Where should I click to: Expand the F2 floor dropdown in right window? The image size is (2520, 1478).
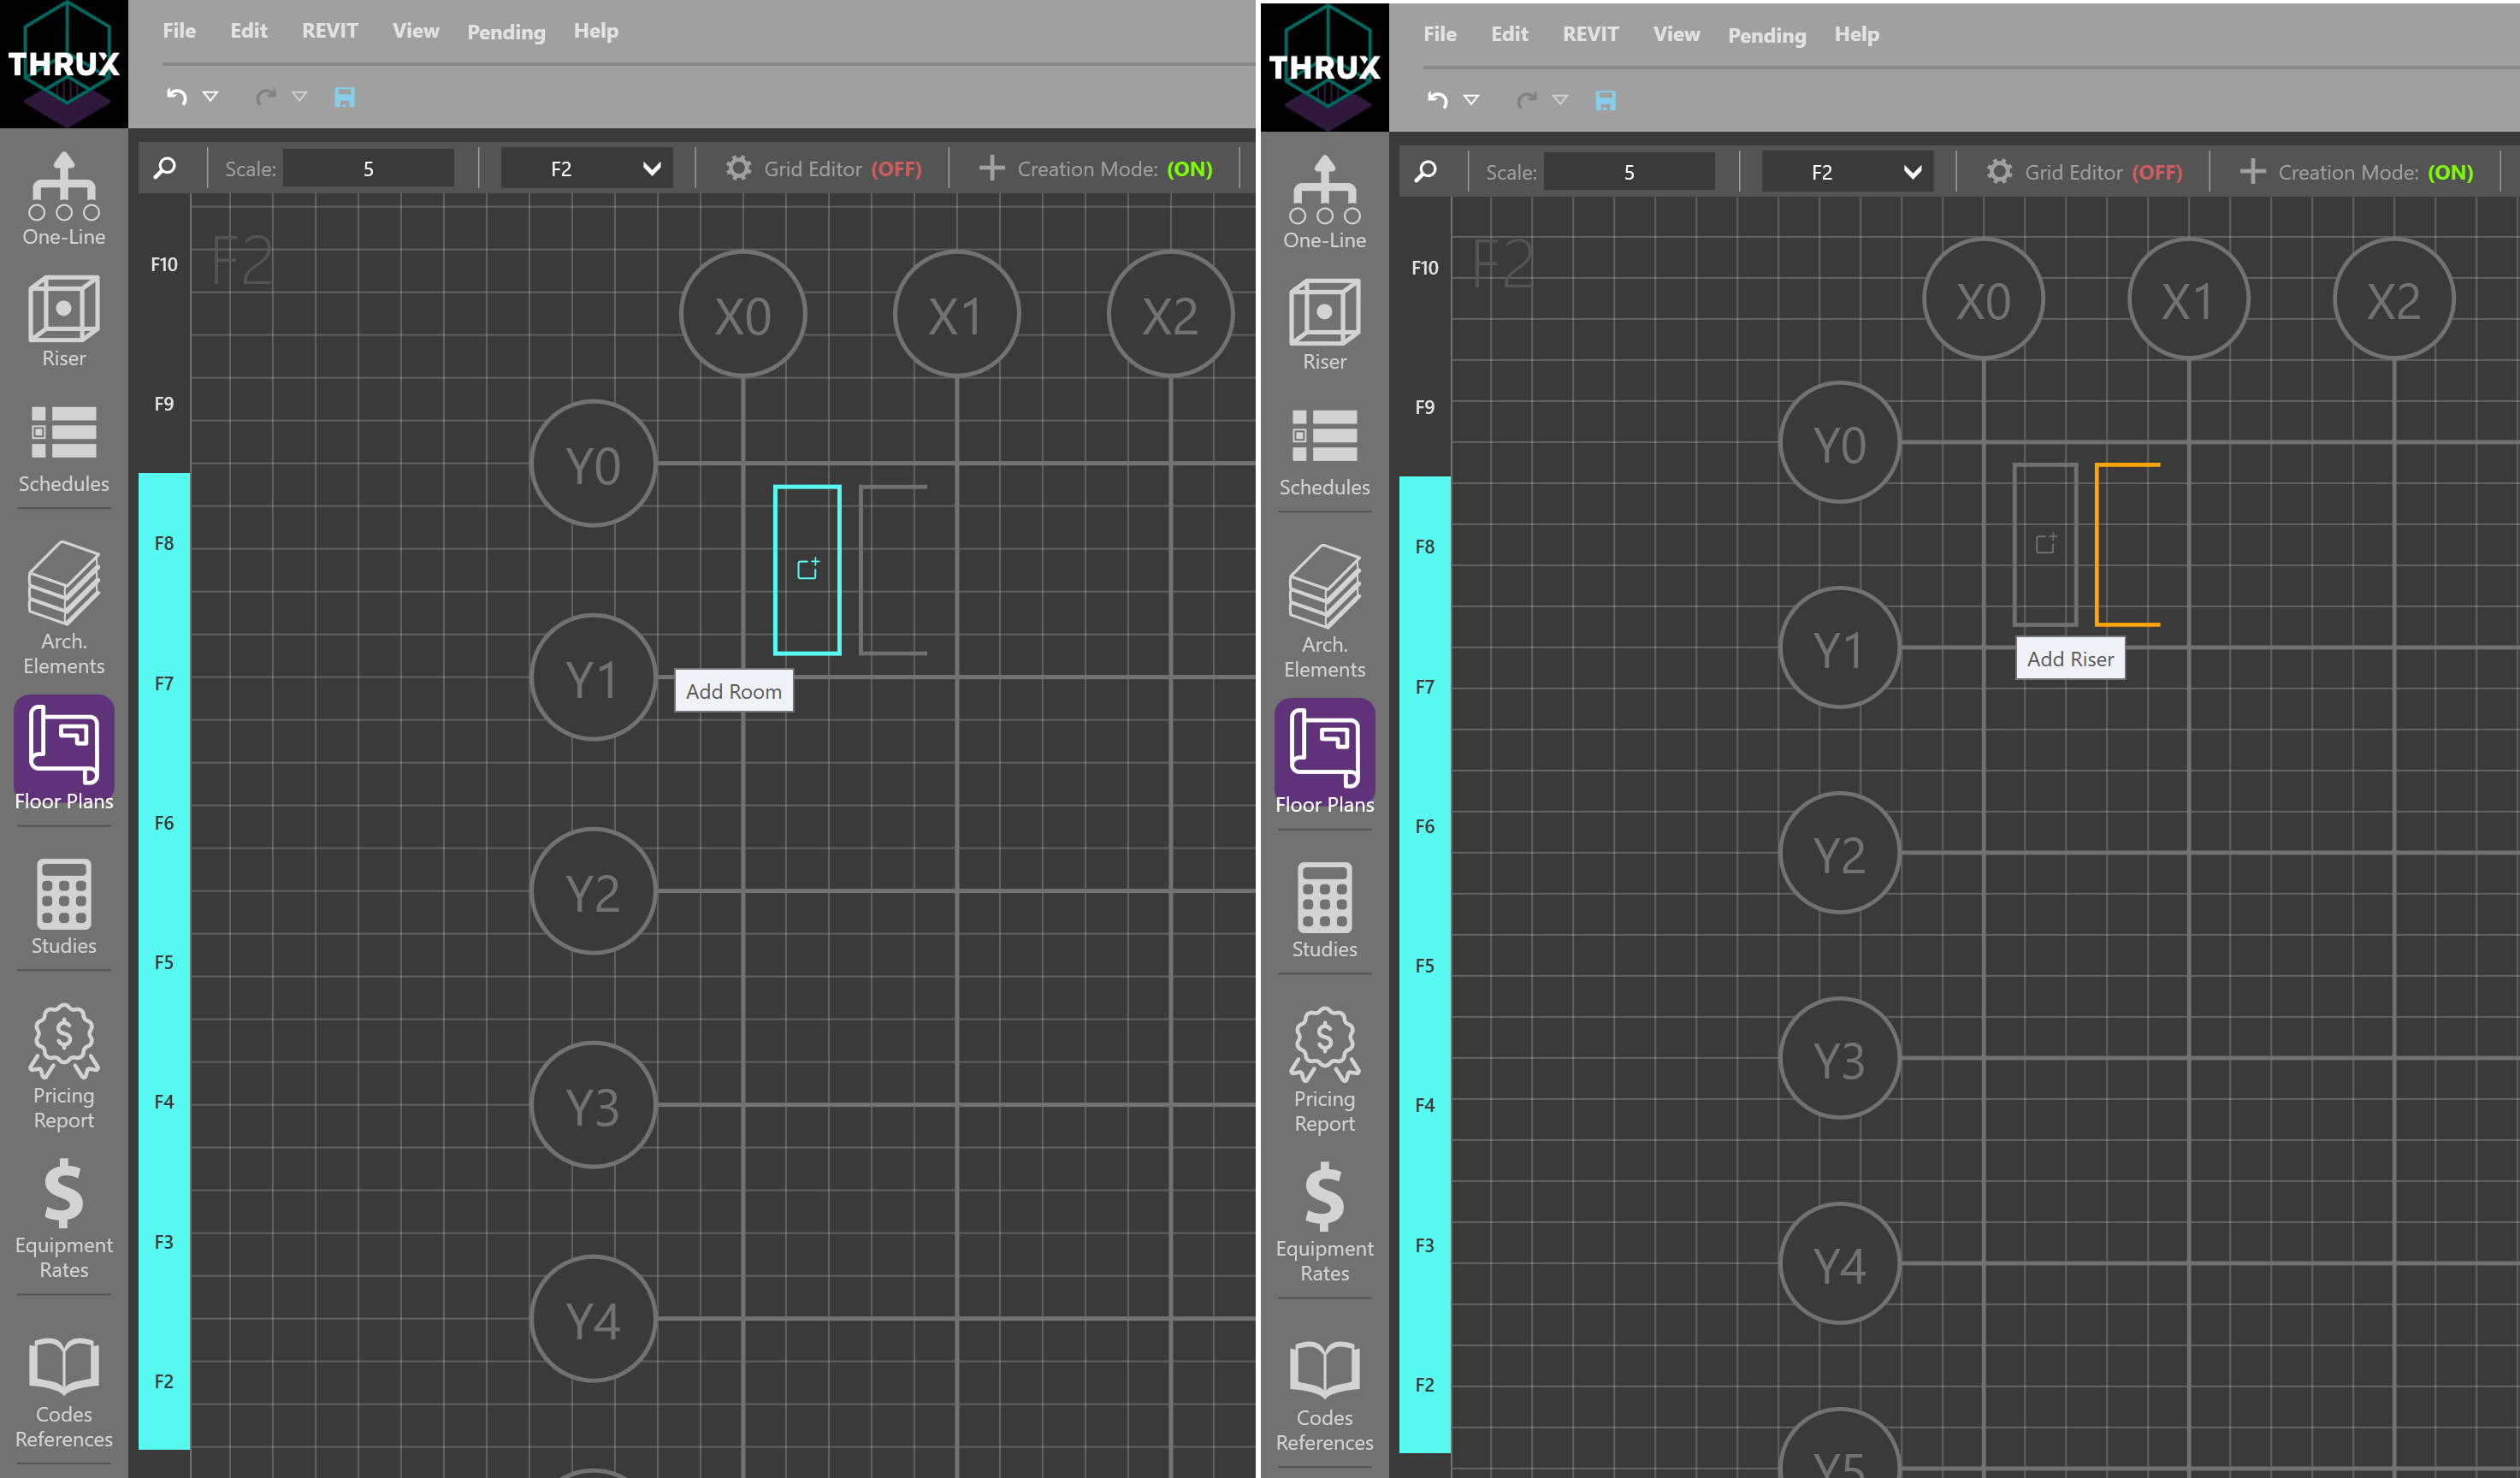click(x=1847, y=172)
